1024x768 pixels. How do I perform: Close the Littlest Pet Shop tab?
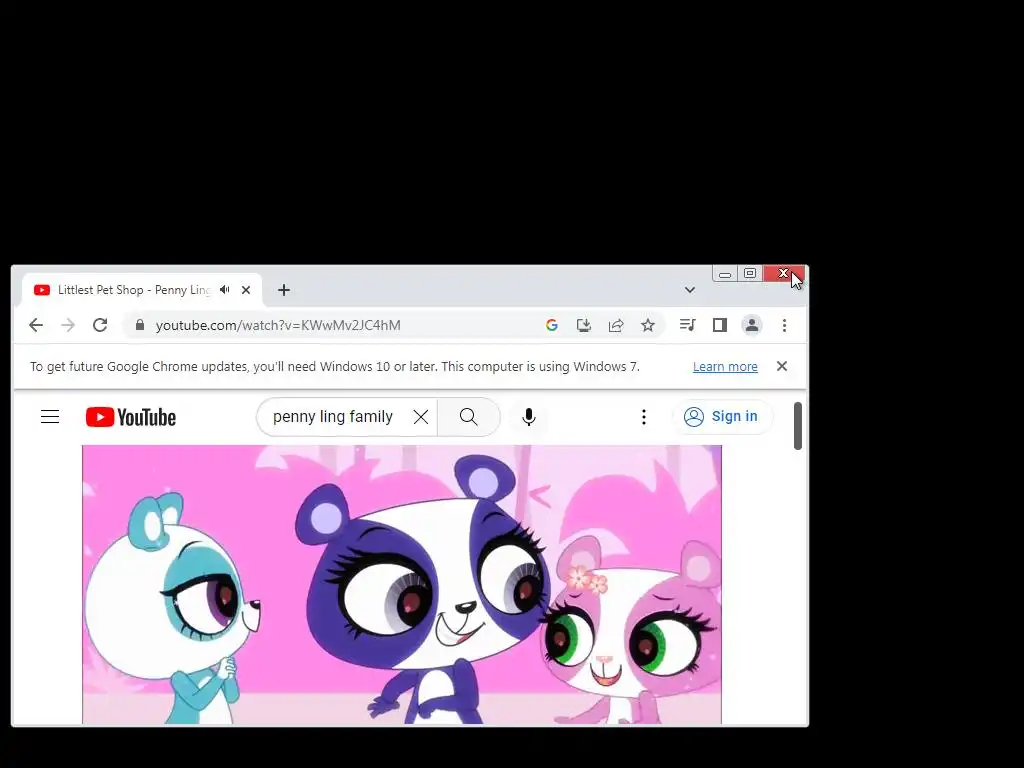point(246,290)
